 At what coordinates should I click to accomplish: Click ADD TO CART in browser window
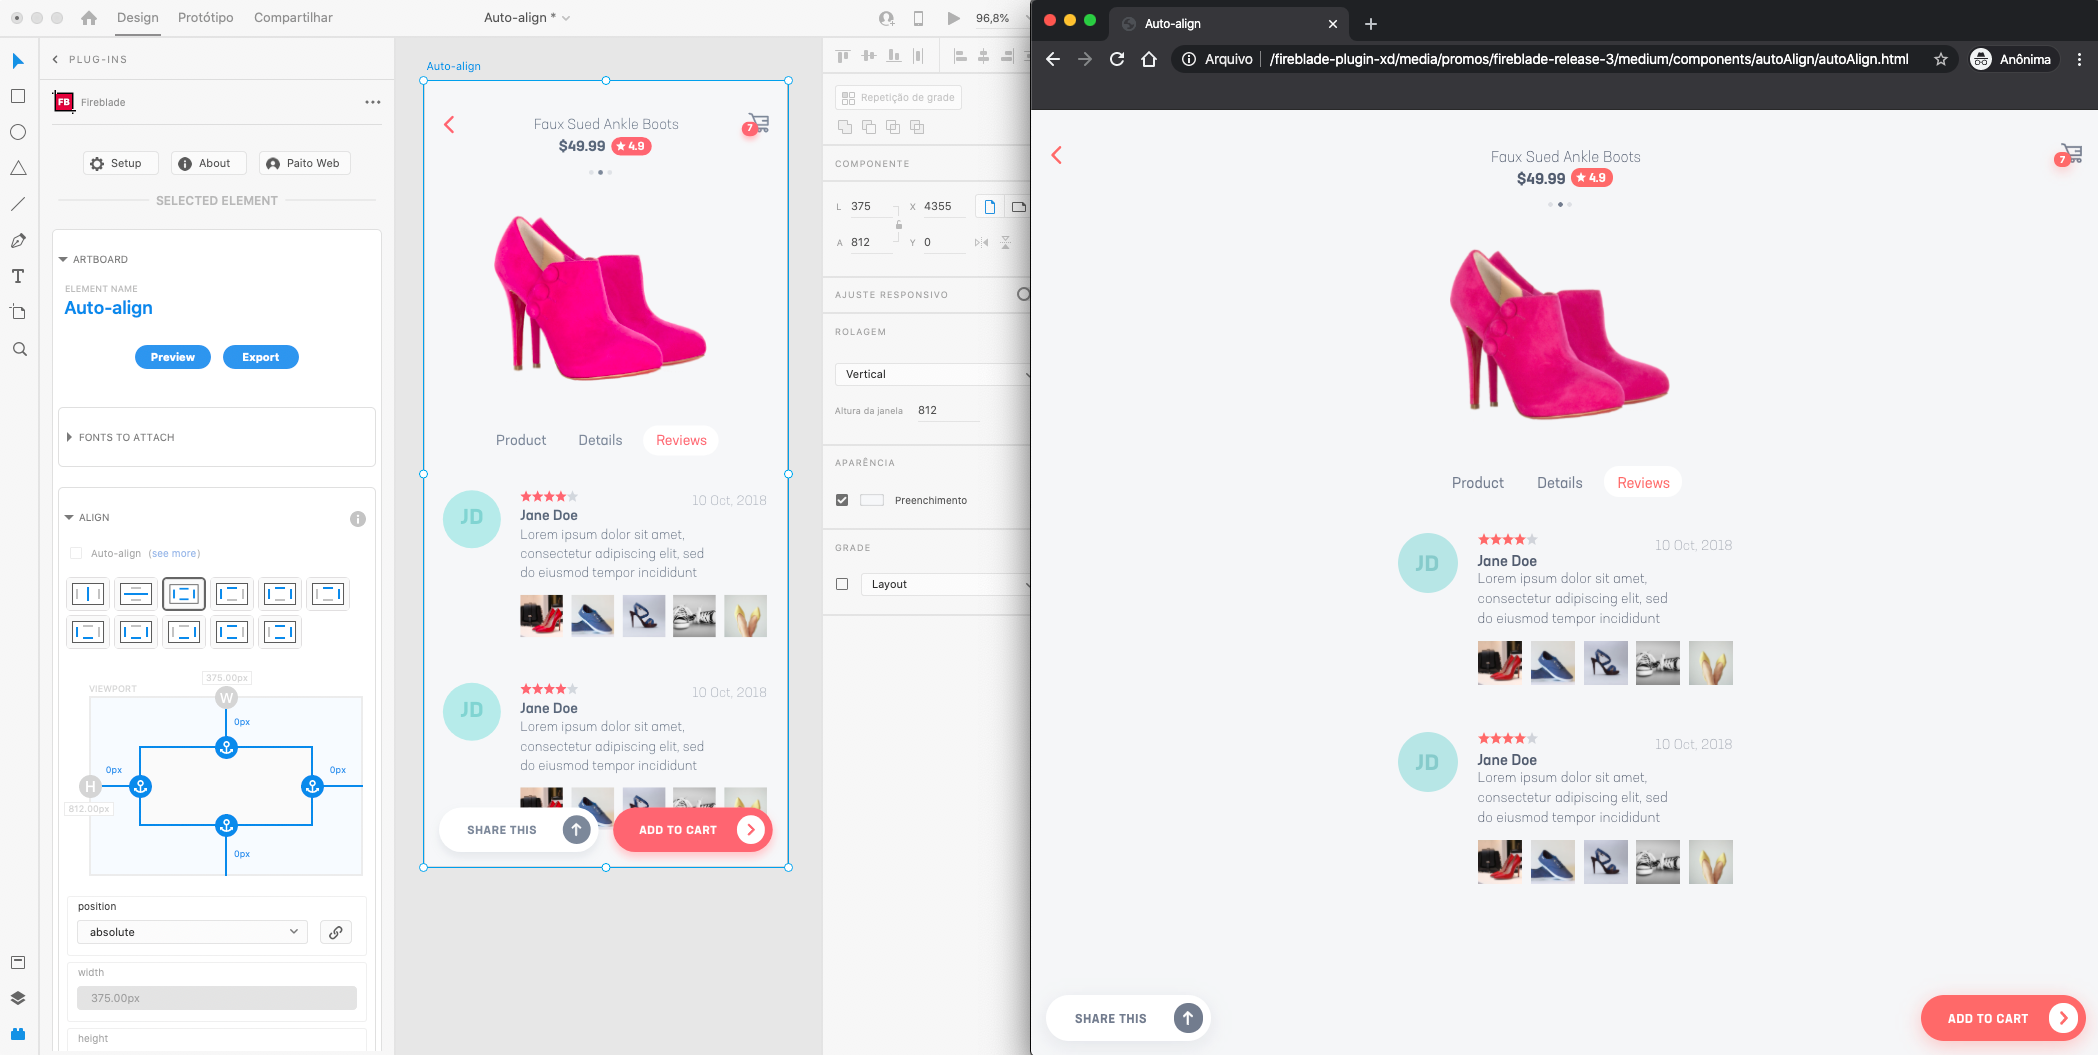[x=2002, y=1018]
